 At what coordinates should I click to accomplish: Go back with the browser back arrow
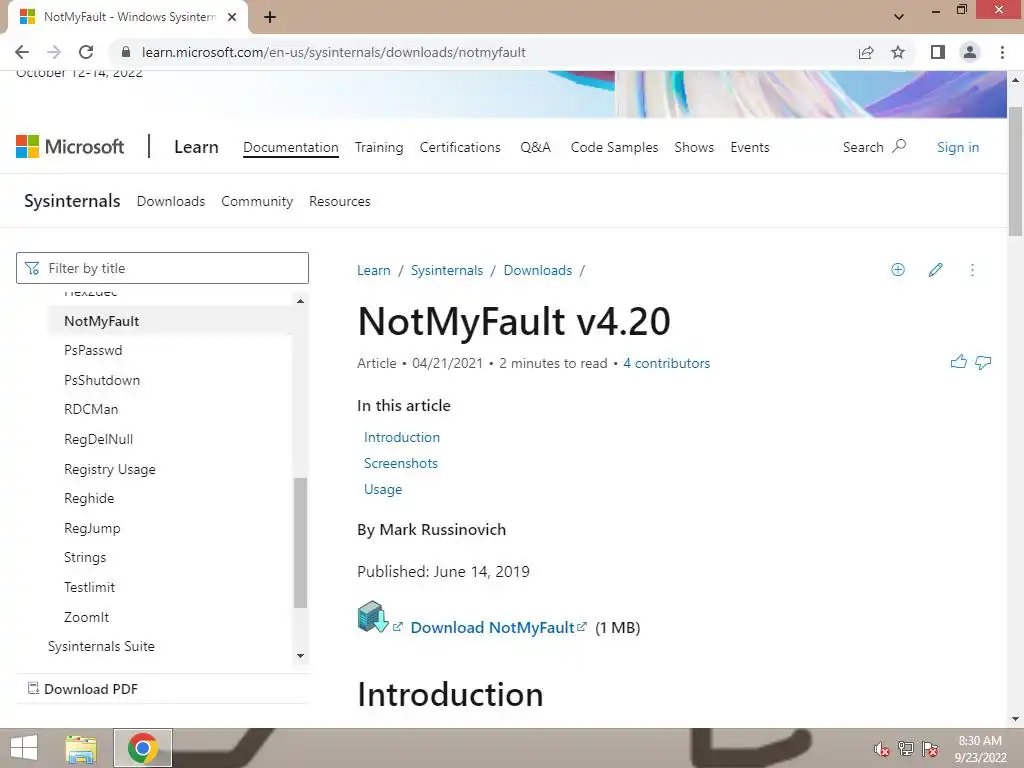point(22,52)
